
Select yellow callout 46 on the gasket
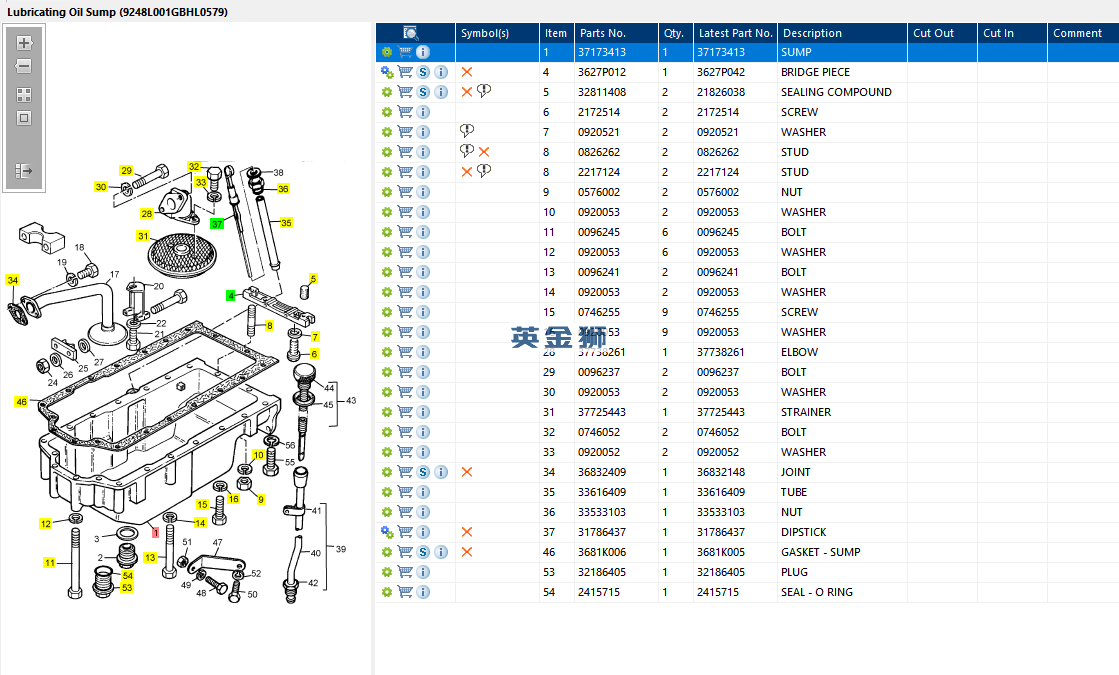(21, 402)
